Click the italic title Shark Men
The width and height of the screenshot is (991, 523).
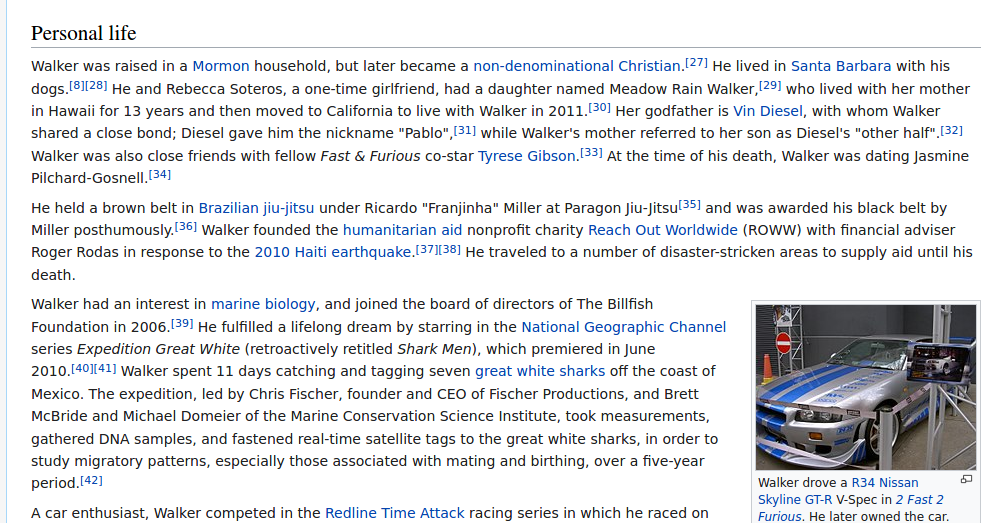click(433, 349)
